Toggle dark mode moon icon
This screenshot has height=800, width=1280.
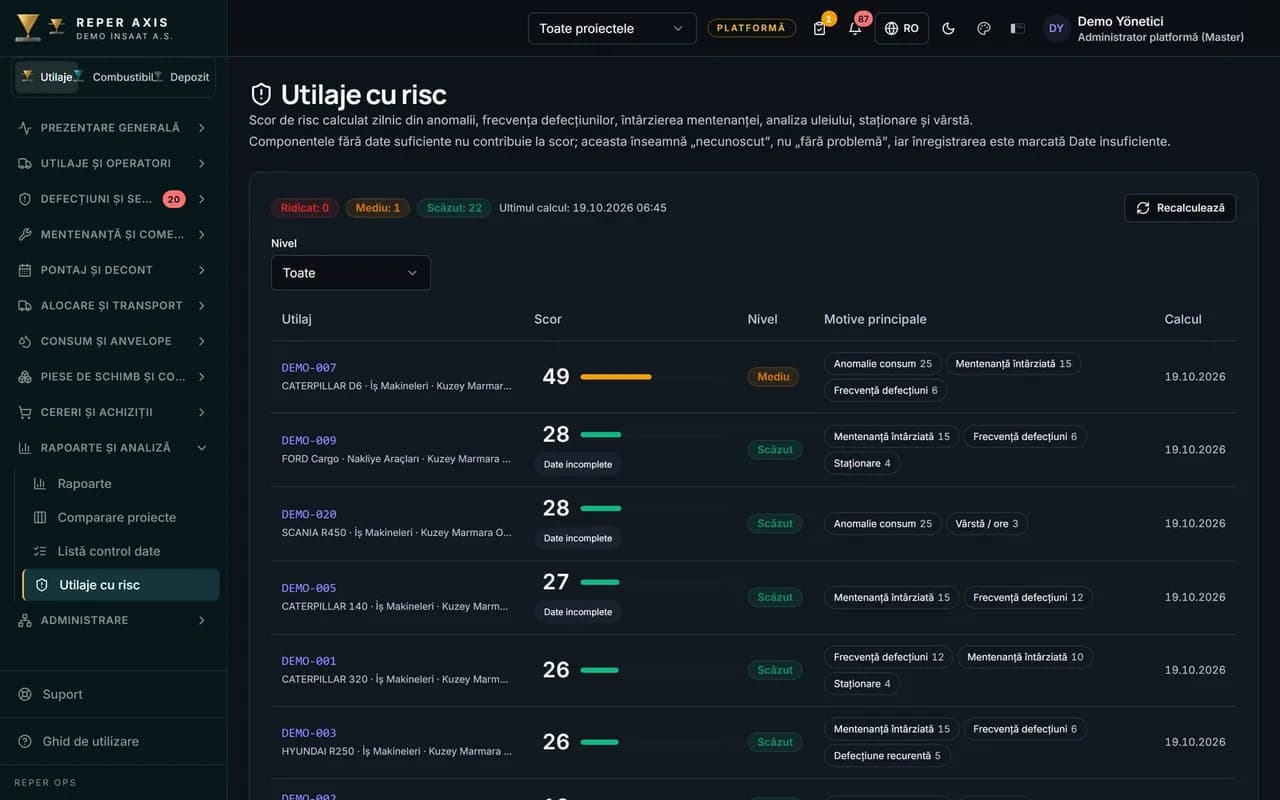(x=948, y=28)
